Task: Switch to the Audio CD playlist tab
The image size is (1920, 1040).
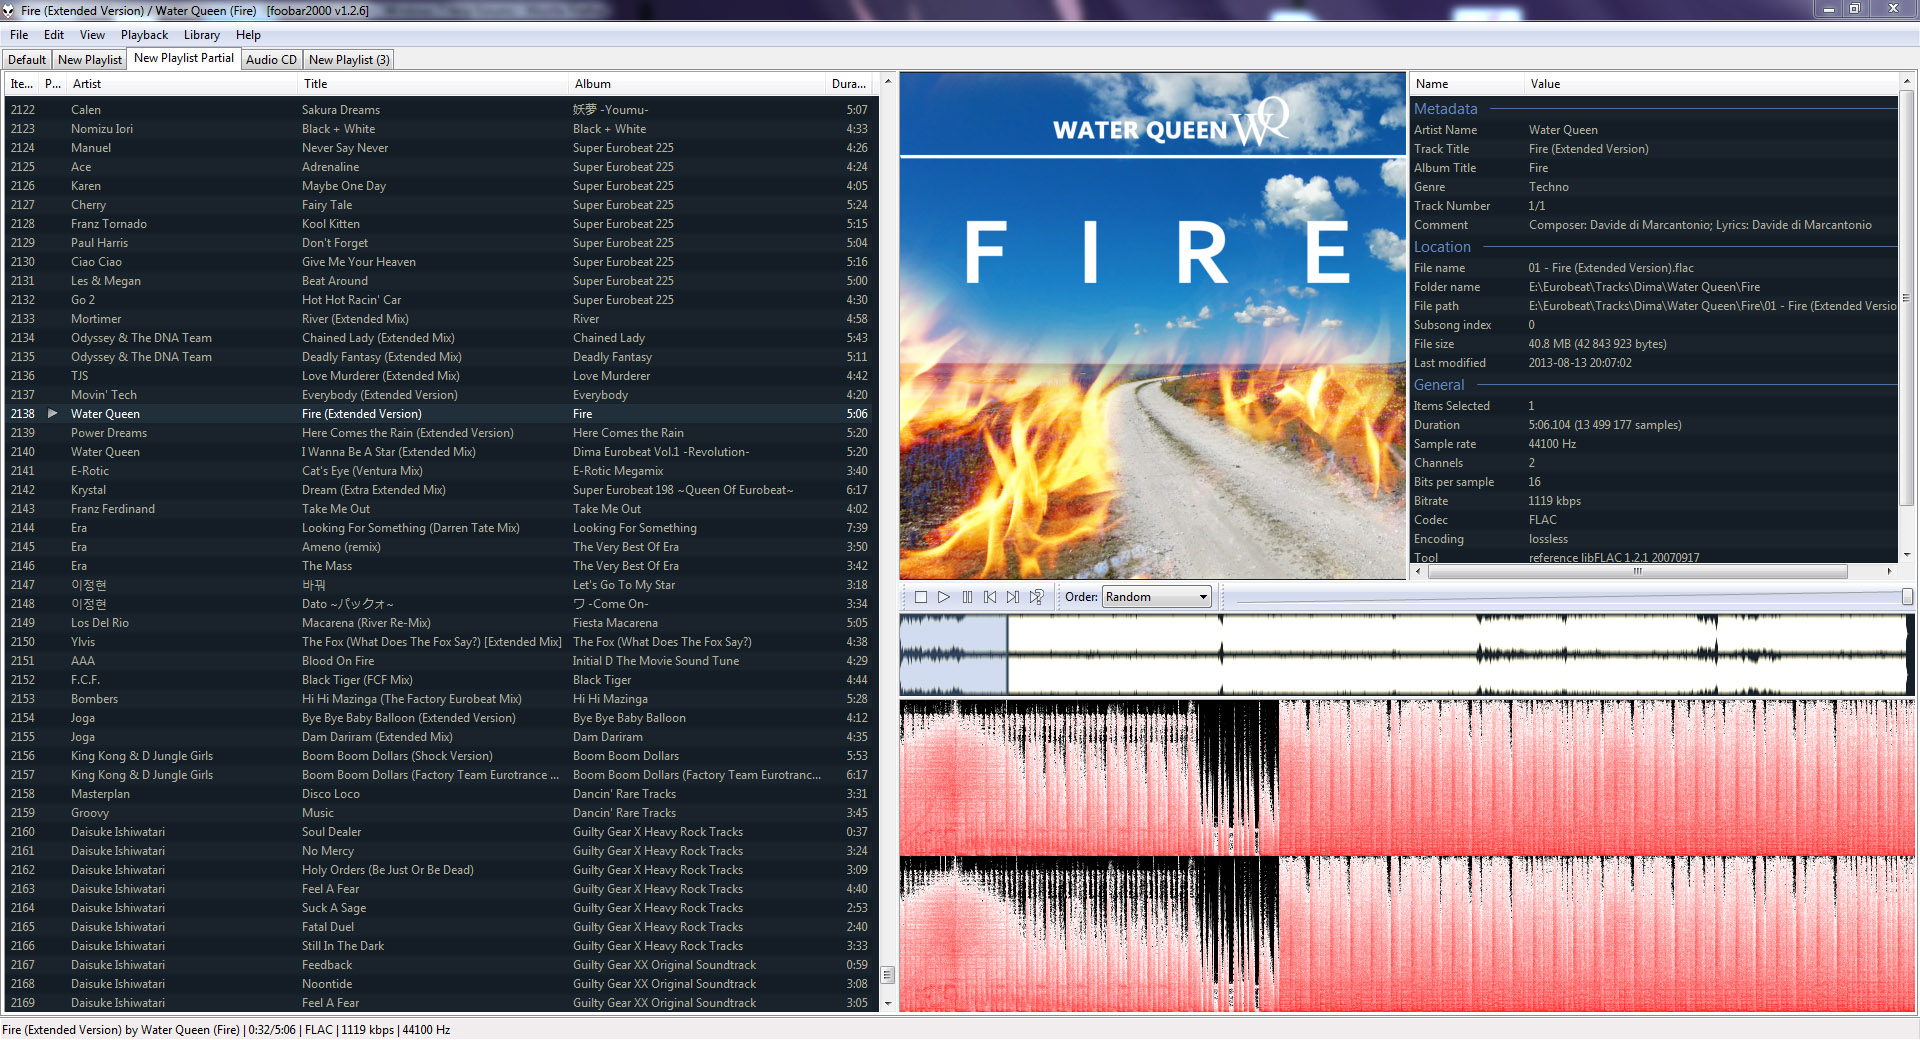Action: pyautogui.click(x=271, y=60)
